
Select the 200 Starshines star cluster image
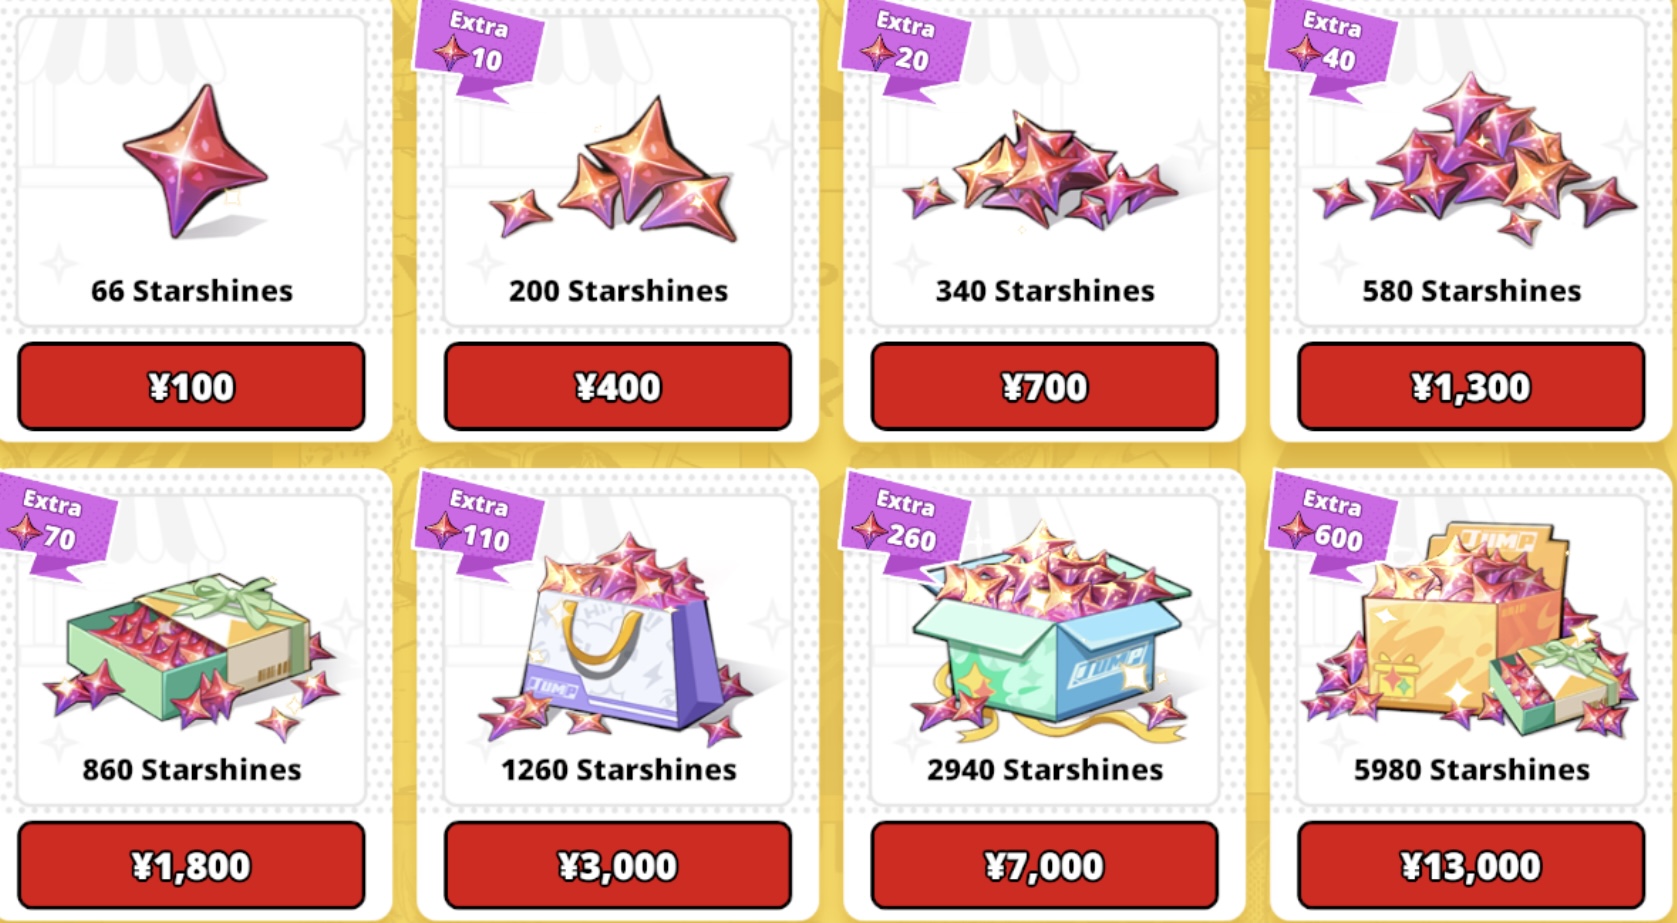pos(614,168)
